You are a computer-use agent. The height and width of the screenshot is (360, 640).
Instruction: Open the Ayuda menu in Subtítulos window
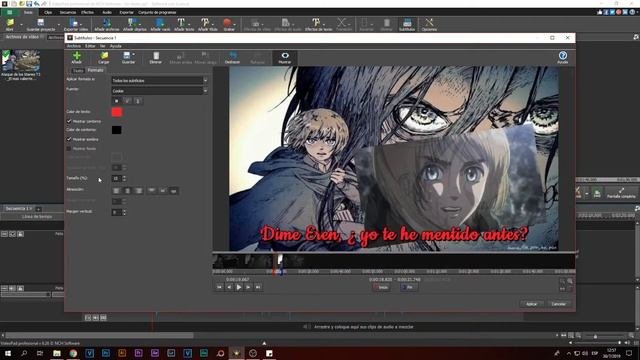pyautogui.click(x=116, y=46)
